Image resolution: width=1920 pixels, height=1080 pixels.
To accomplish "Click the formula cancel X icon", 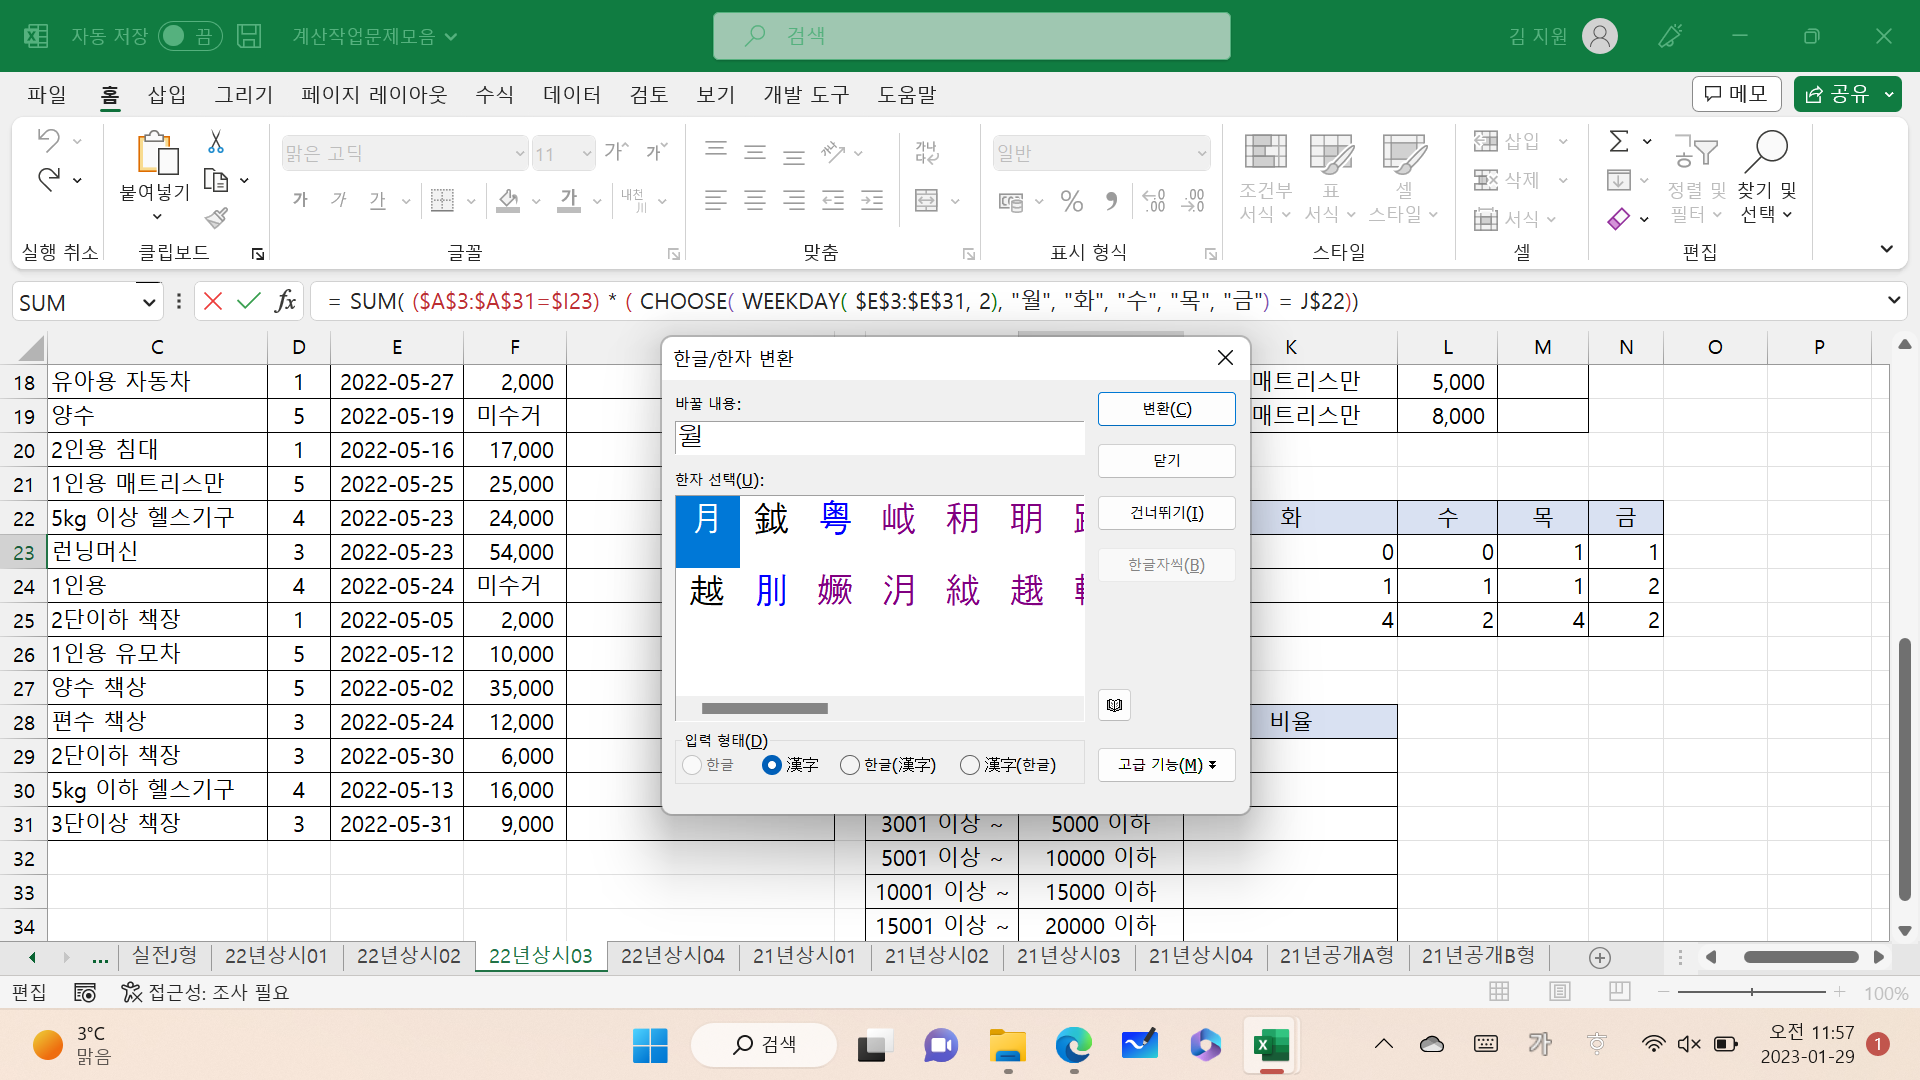I will pyautogui.click(x=212, y=301).
